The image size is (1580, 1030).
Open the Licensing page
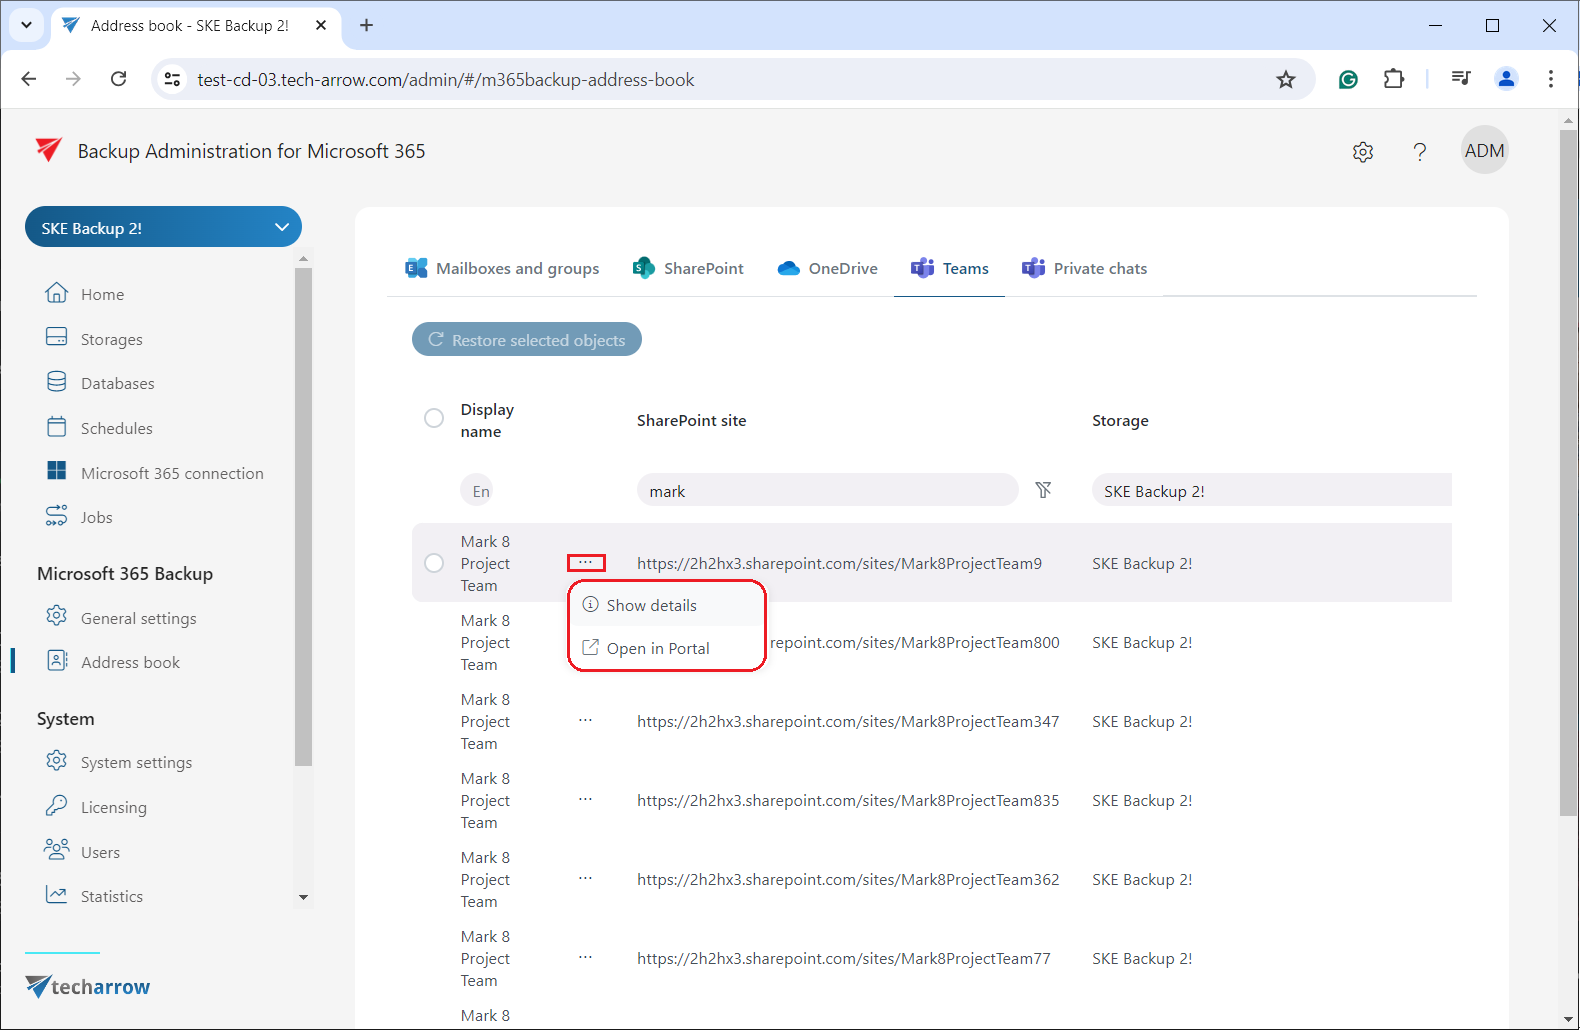(x=113, y=807)
